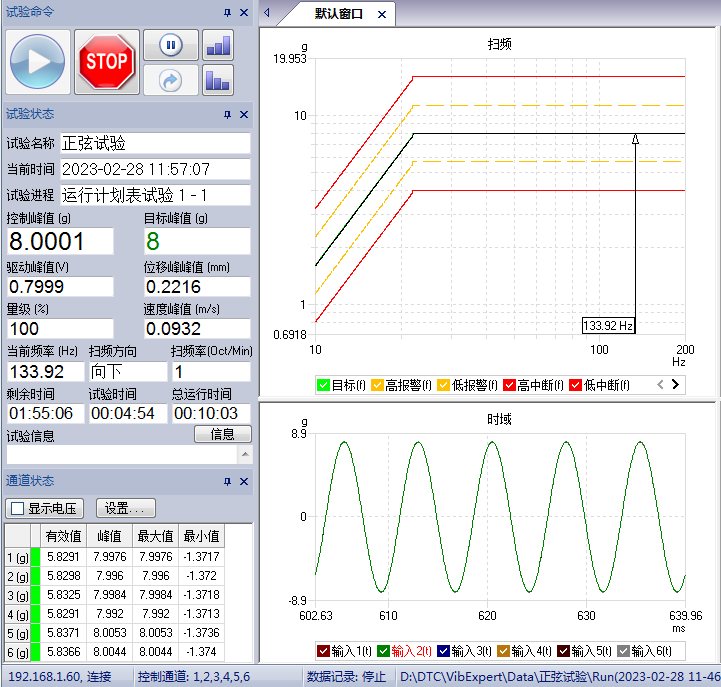Close the 试验命令 panel
The width and height of the screenshot is (721, 687).
tap(244, 12)
